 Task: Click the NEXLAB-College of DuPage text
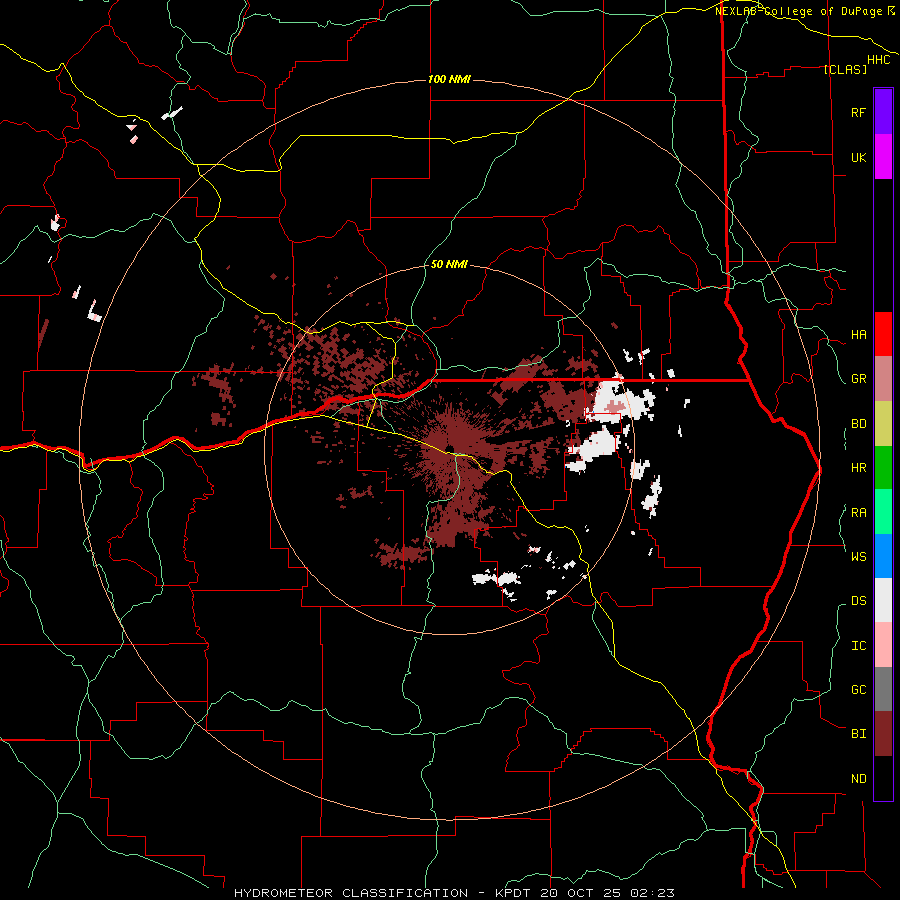click(800, 11)
